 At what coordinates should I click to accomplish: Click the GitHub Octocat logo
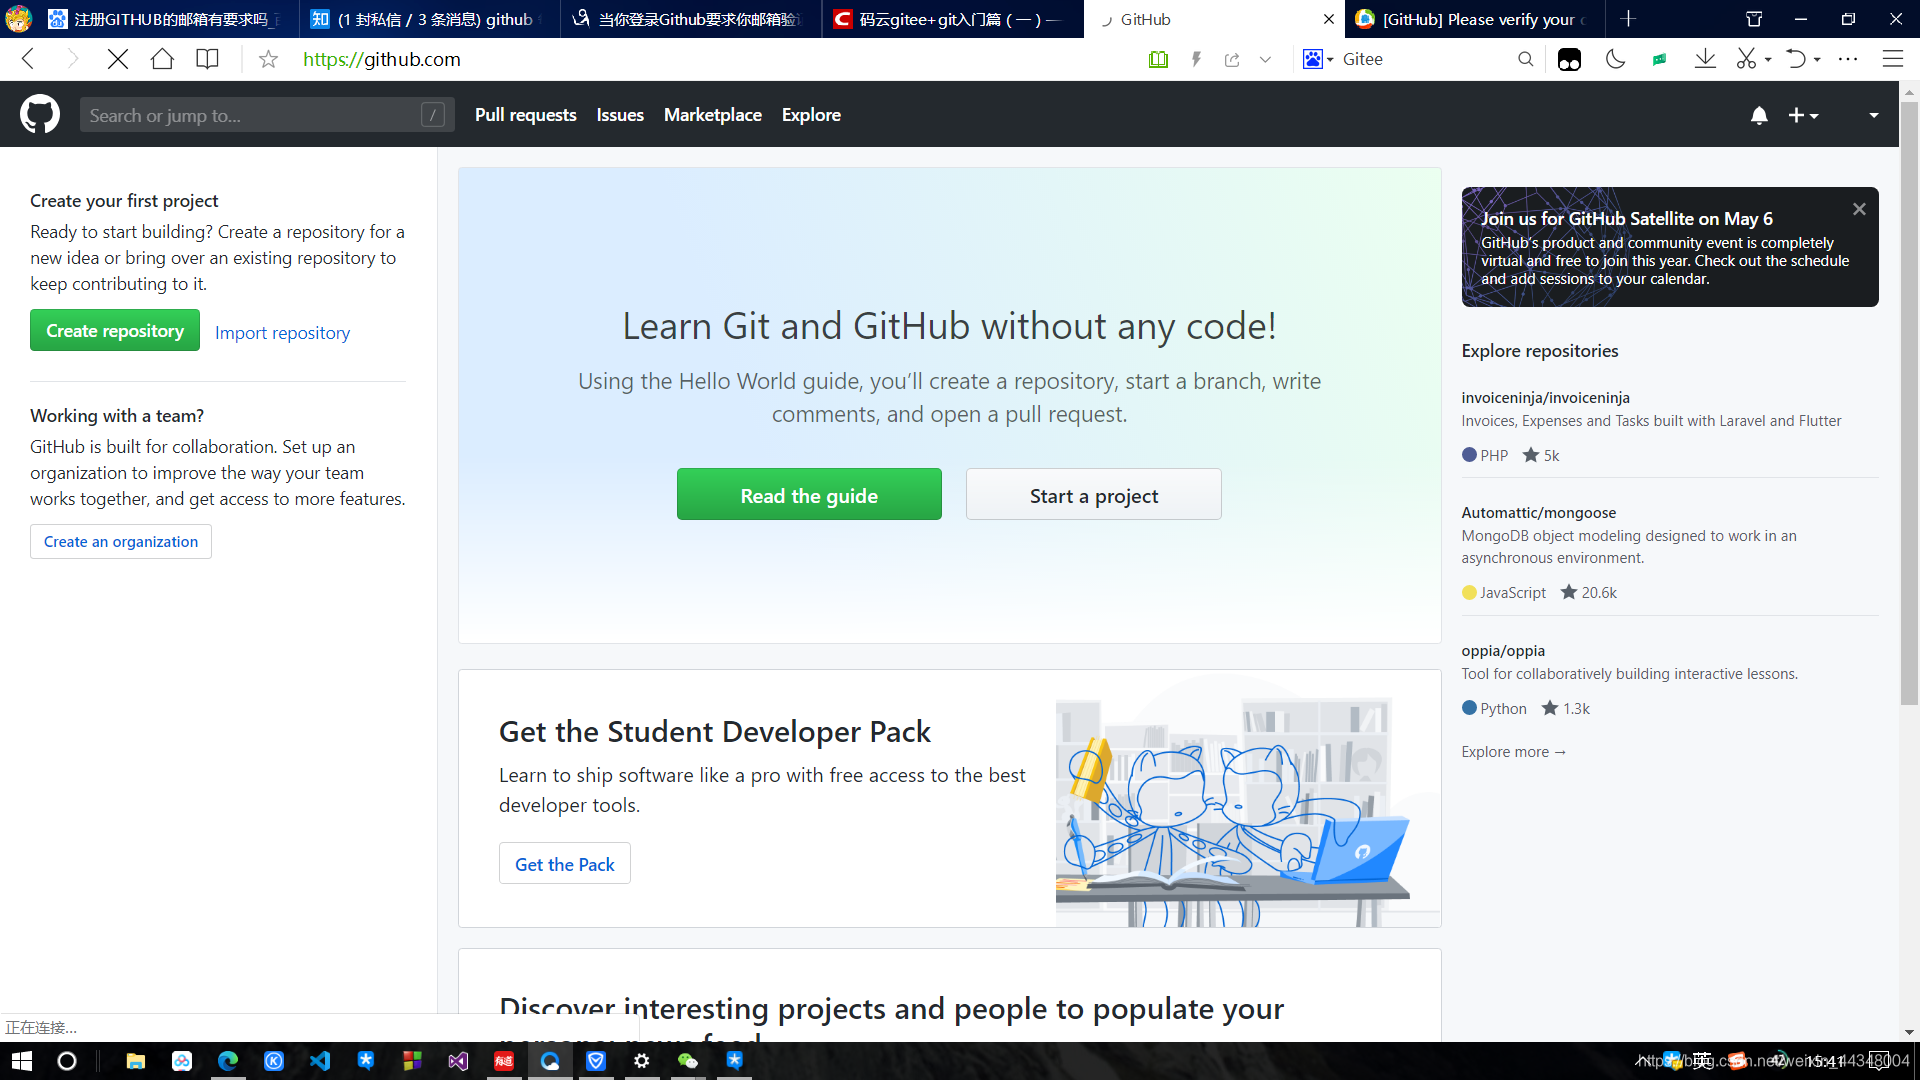click(40, 114)
